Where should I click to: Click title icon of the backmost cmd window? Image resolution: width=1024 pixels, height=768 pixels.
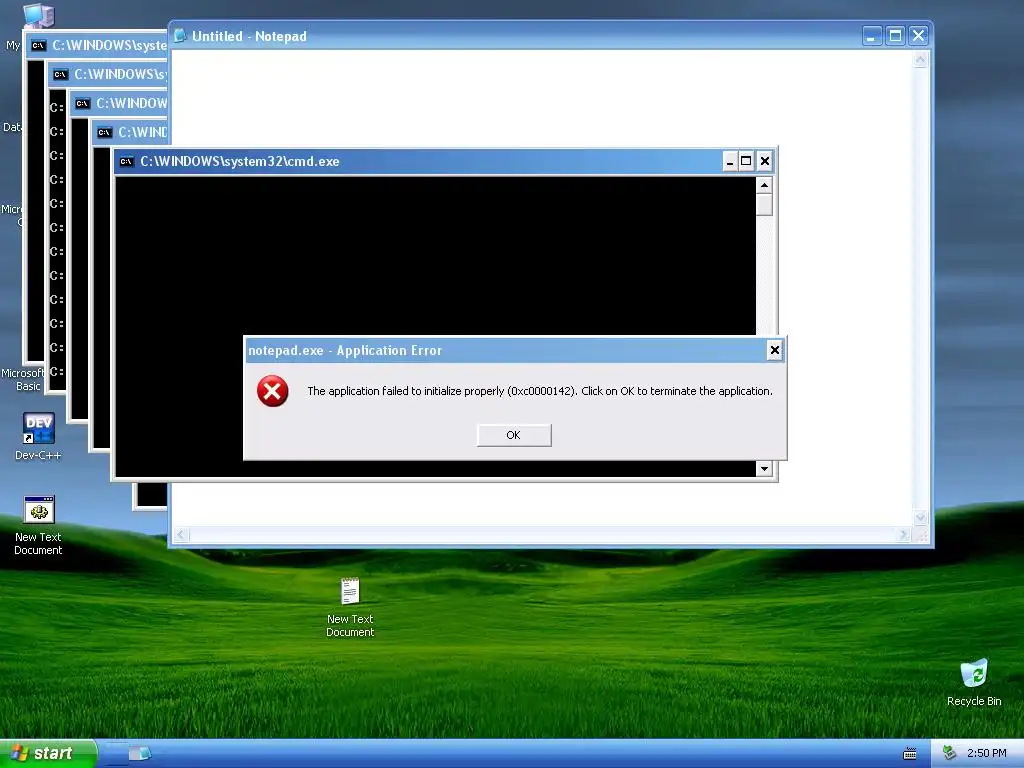(x=39, y=45)
